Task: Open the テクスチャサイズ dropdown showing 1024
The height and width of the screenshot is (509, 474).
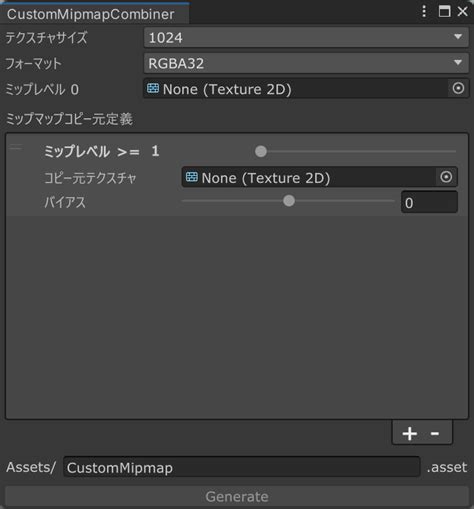Action: point(306,37)
